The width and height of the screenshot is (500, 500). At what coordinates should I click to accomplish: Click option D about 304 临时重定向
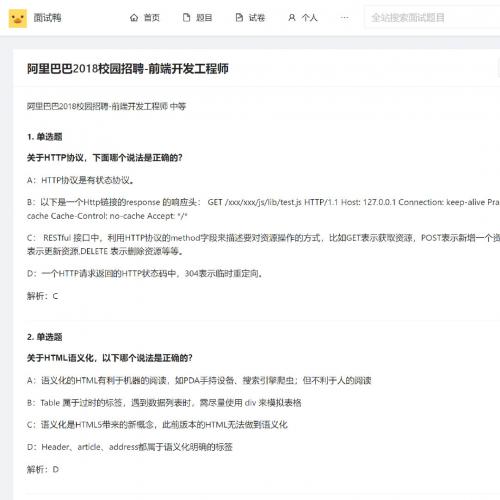click(145, 274)
